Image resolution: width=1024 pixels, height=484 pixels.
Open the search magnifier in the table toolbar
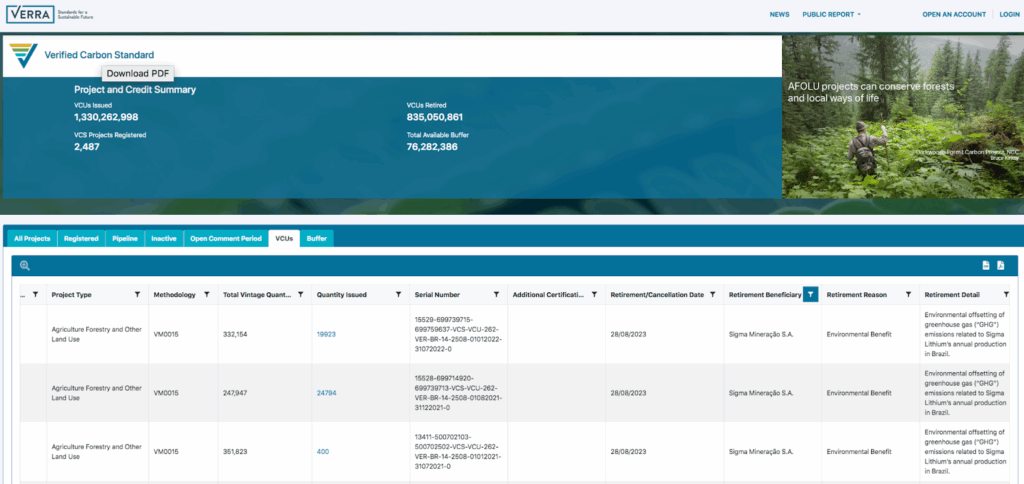coord(25,265)
